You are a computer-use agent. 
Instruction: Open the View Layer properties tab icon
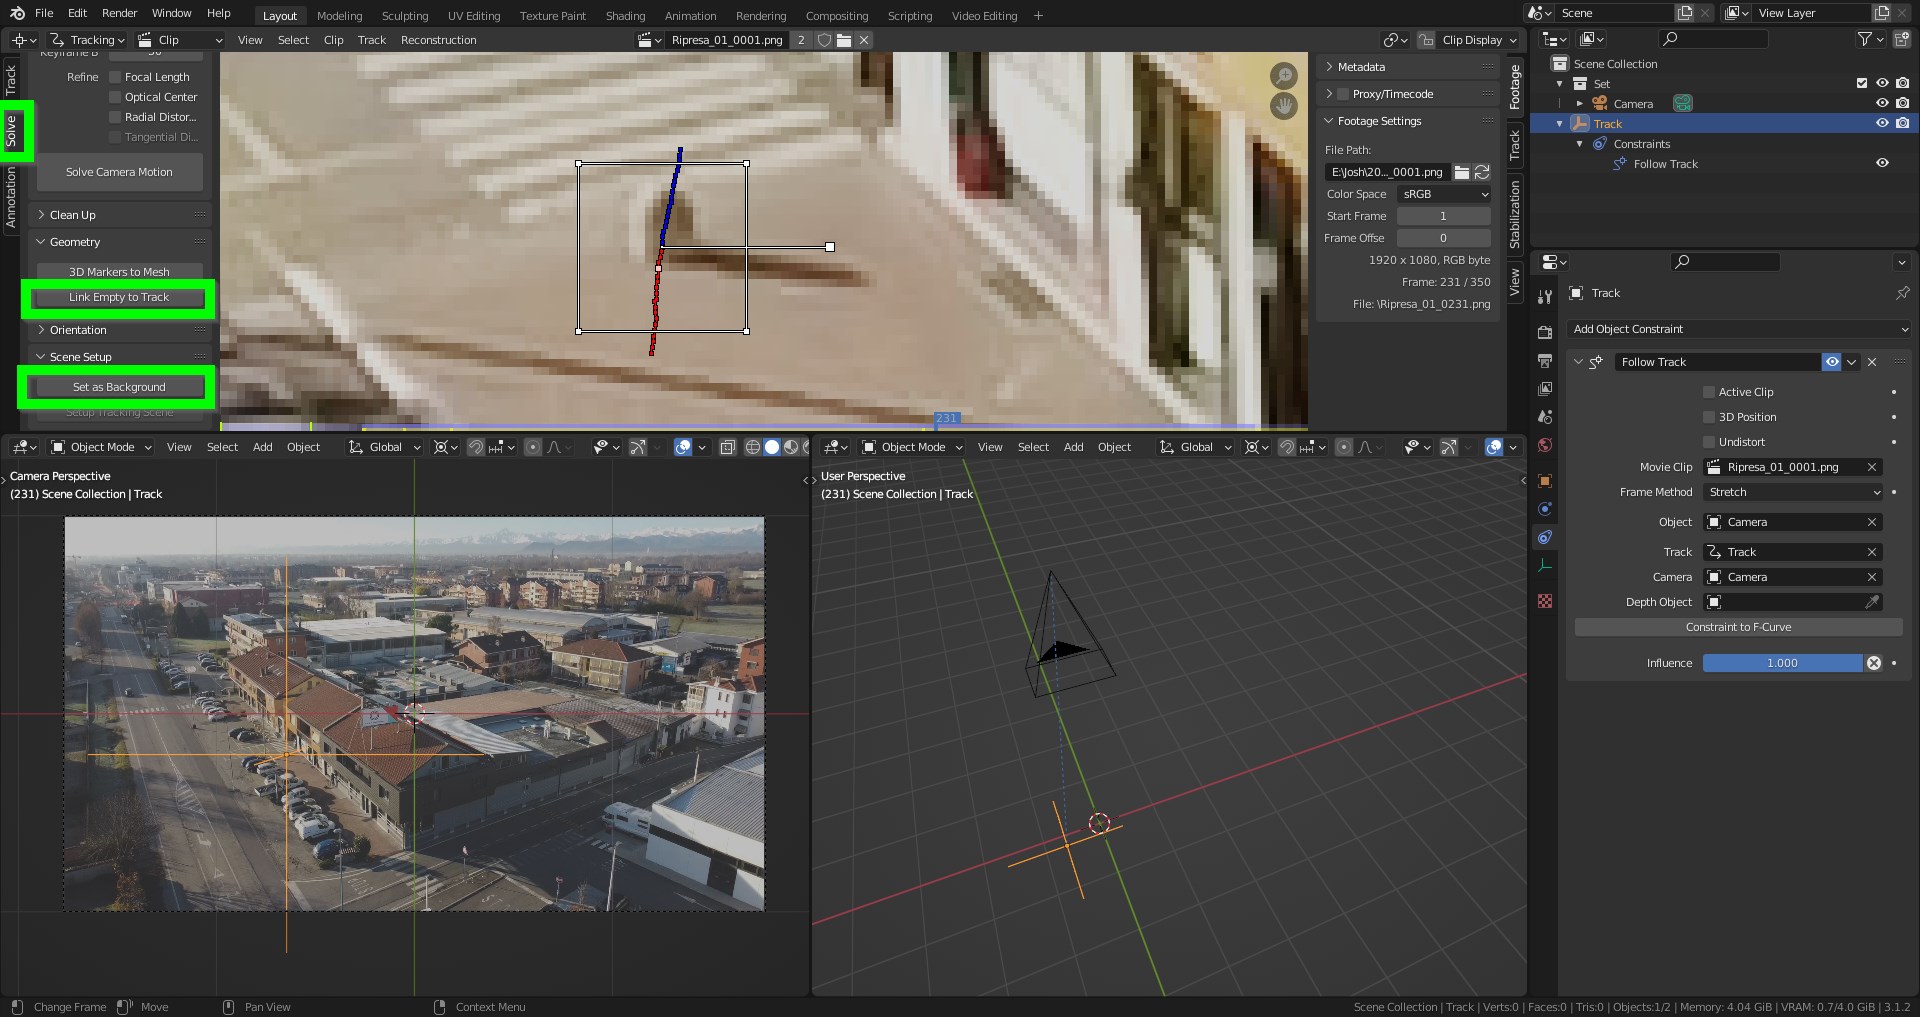(x=1545, y=388)
